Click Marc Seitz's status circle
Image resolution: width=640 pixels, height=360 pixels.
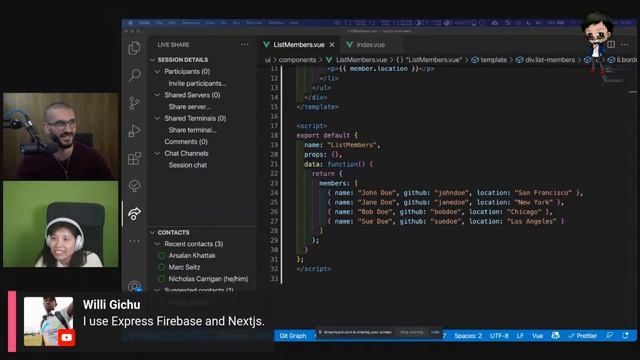tap(161, 267)
